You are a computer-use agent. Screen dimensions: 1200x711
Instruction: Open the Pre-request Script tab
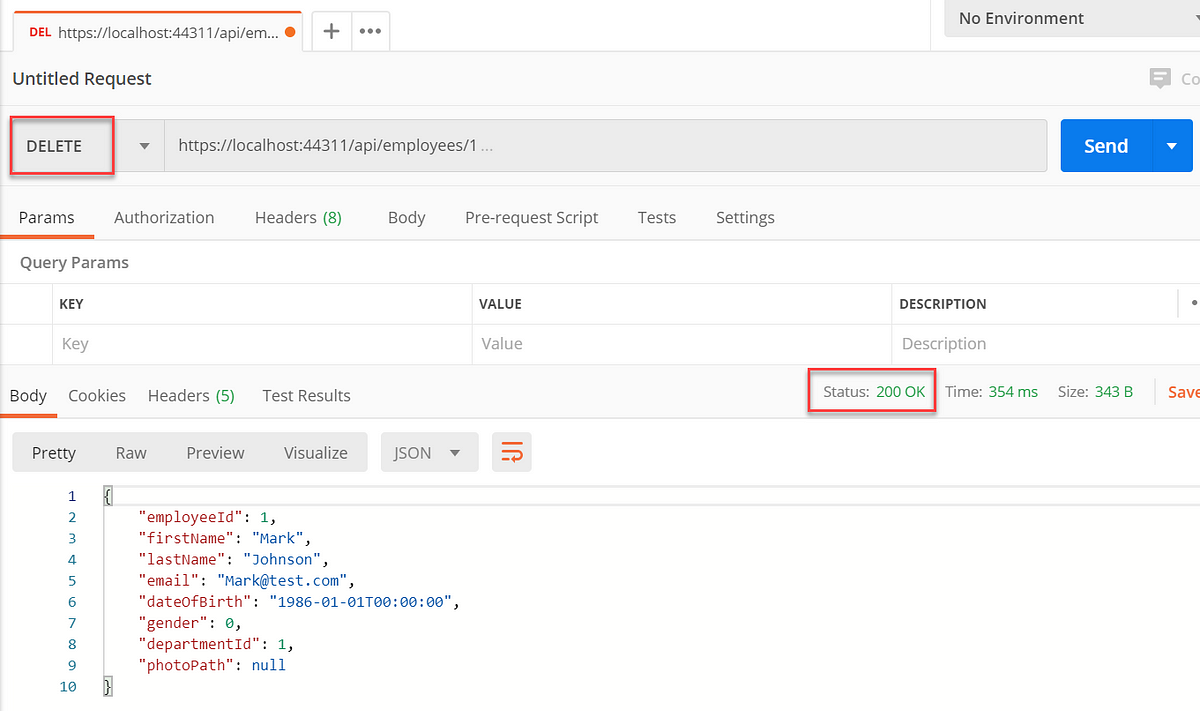531,217
